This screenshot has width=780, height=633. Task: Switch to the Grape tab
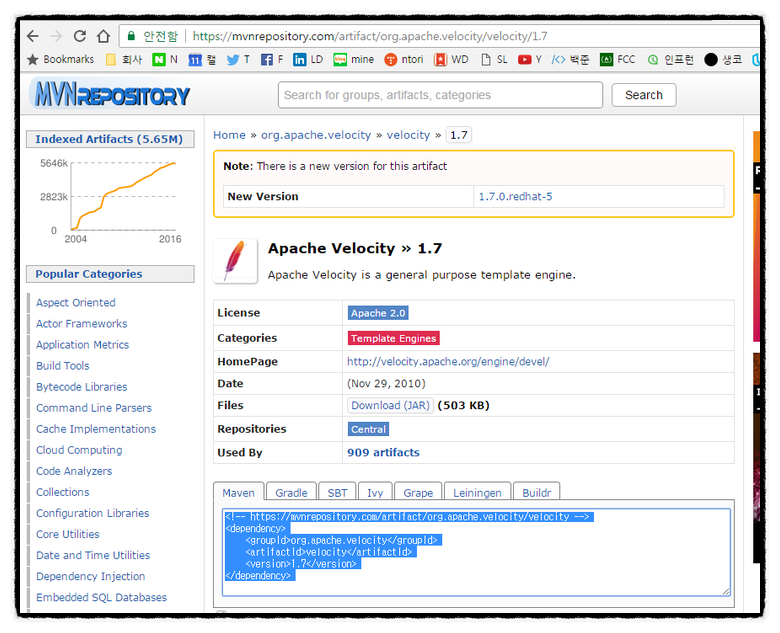pos(418,492)
